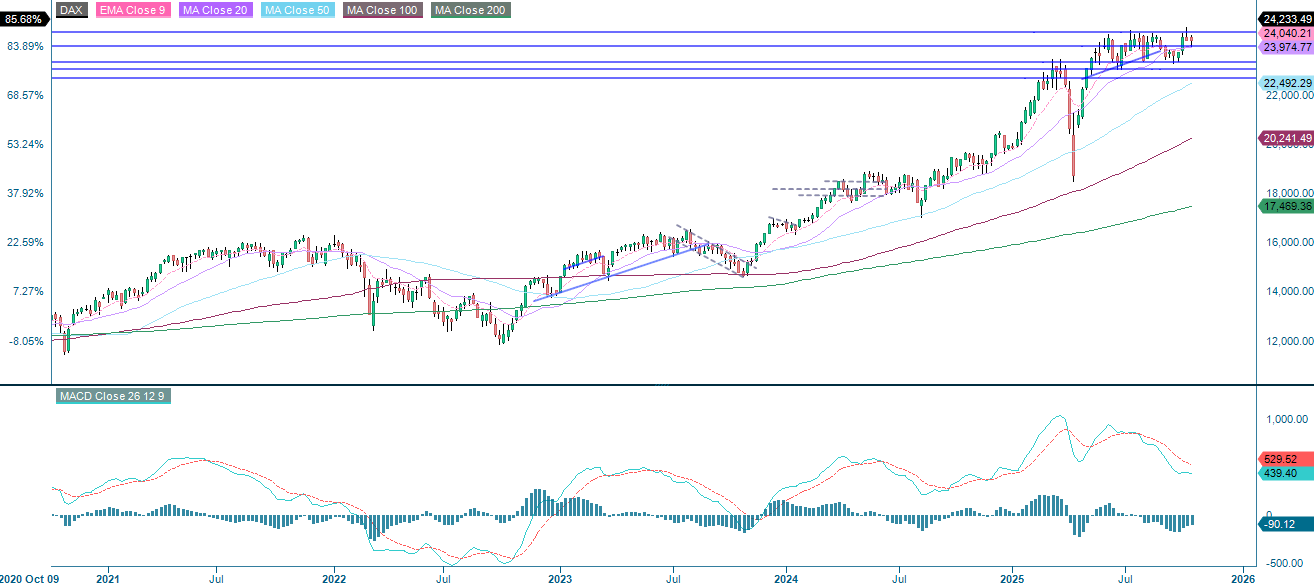Open the MACD Close 26 12 9 label

[111, 395]
